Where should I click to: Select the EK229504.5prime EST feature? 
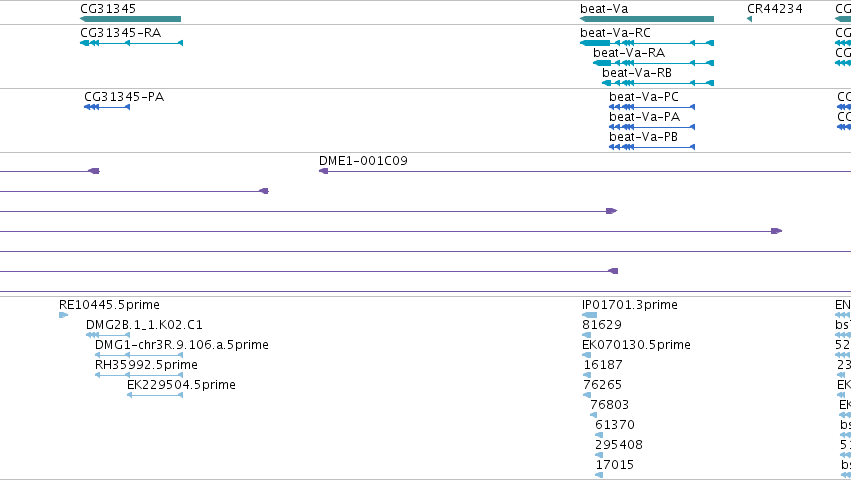(155, 395)
